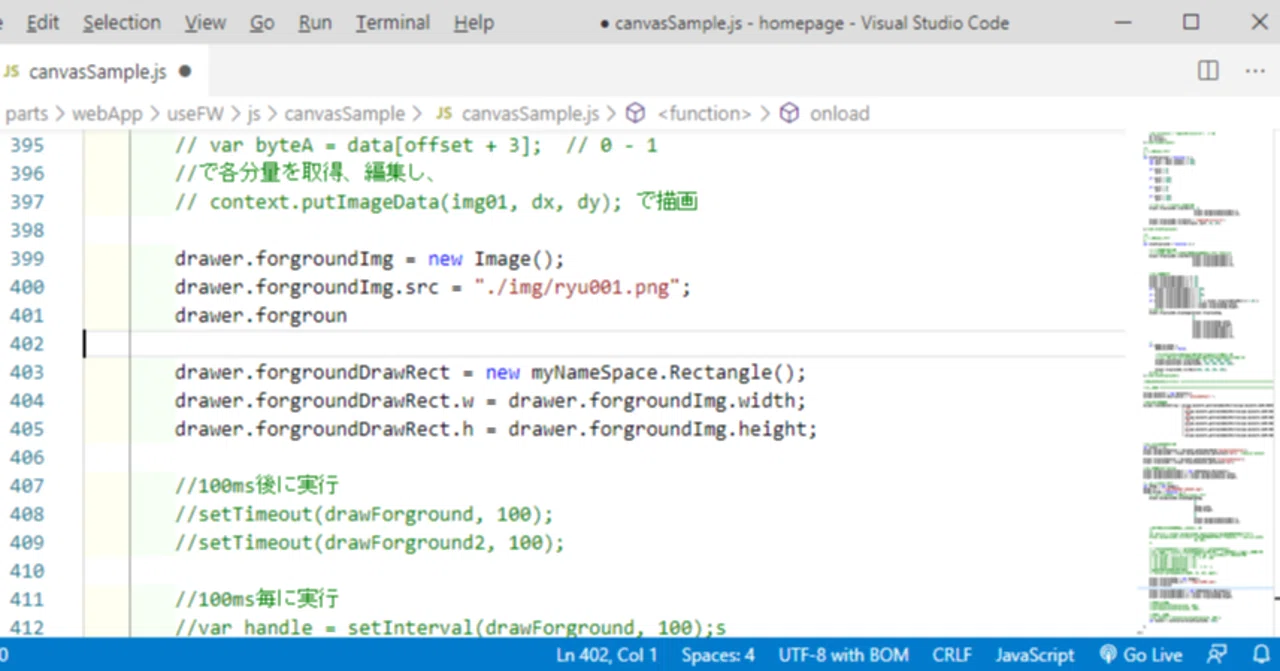Split the editor to the right
The image size is (1280, 671).
click(x=1208, y=71)
